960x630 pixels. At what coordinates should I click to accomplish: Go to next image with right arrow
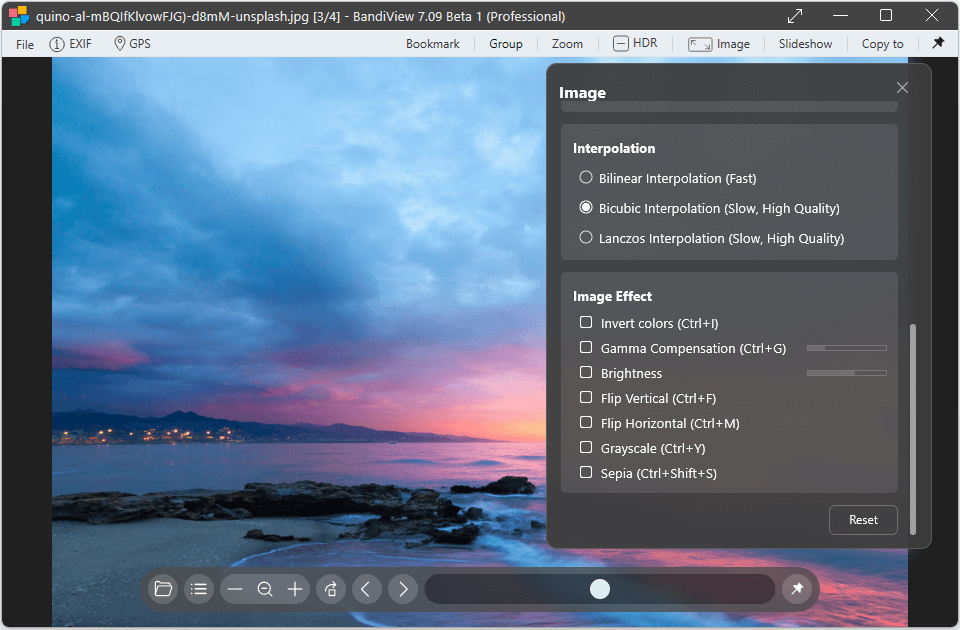tap(402, 589)
